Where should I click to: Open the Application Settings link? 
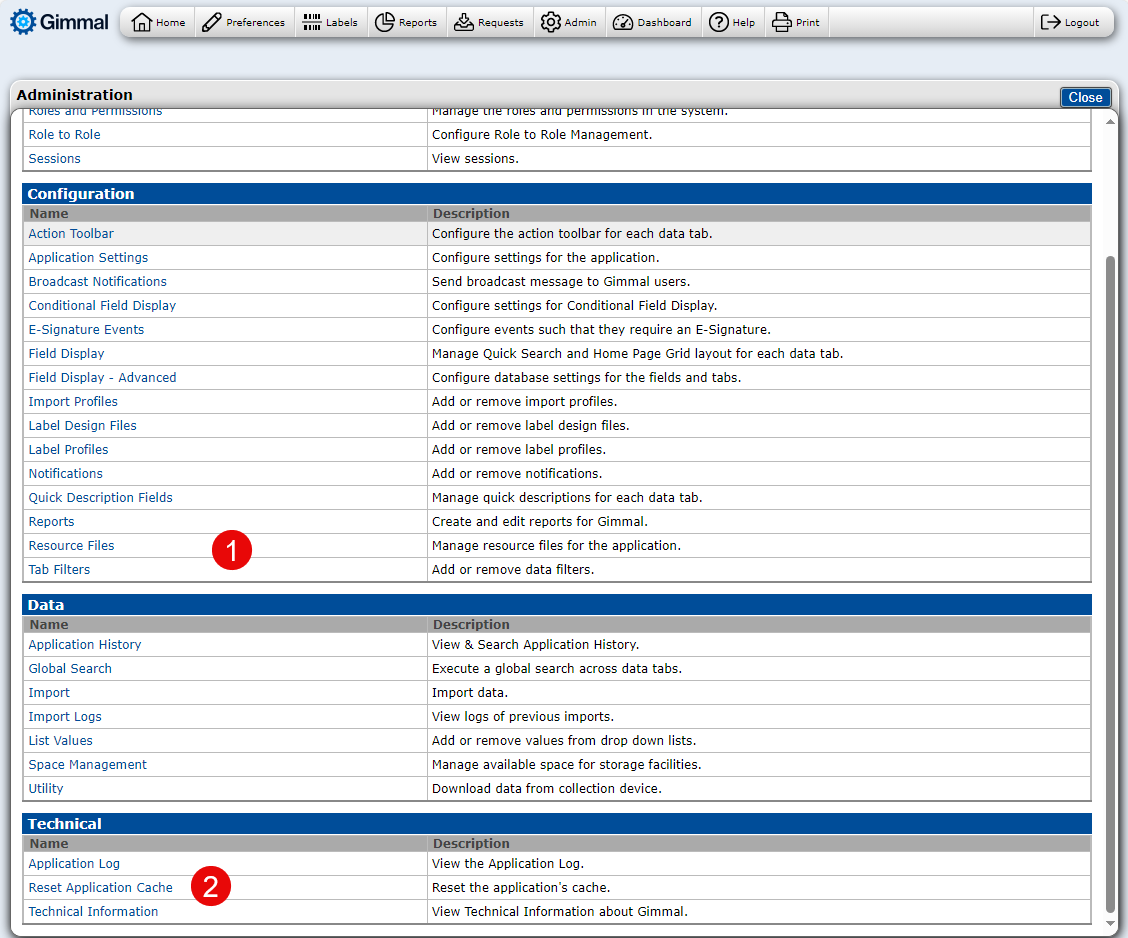pyautogui.click(x=88, y=258)
